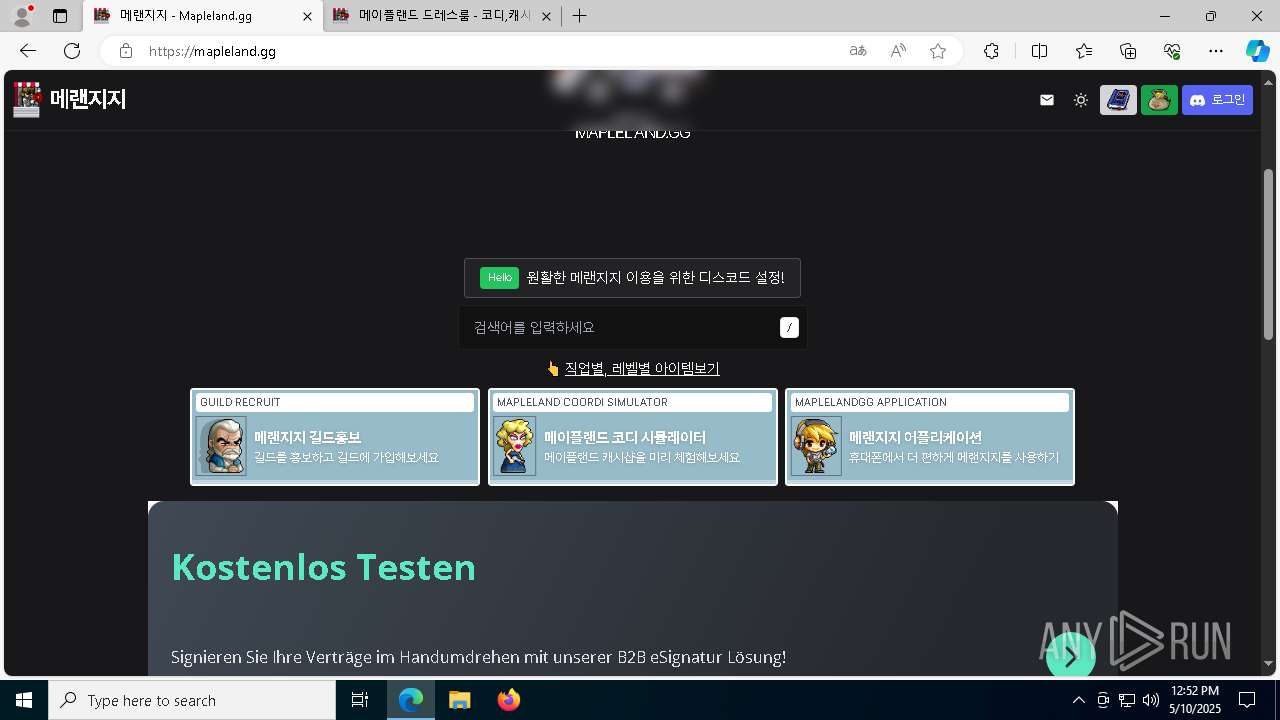
Task: Refresh the current page
Action: click(x=72, y=51)
